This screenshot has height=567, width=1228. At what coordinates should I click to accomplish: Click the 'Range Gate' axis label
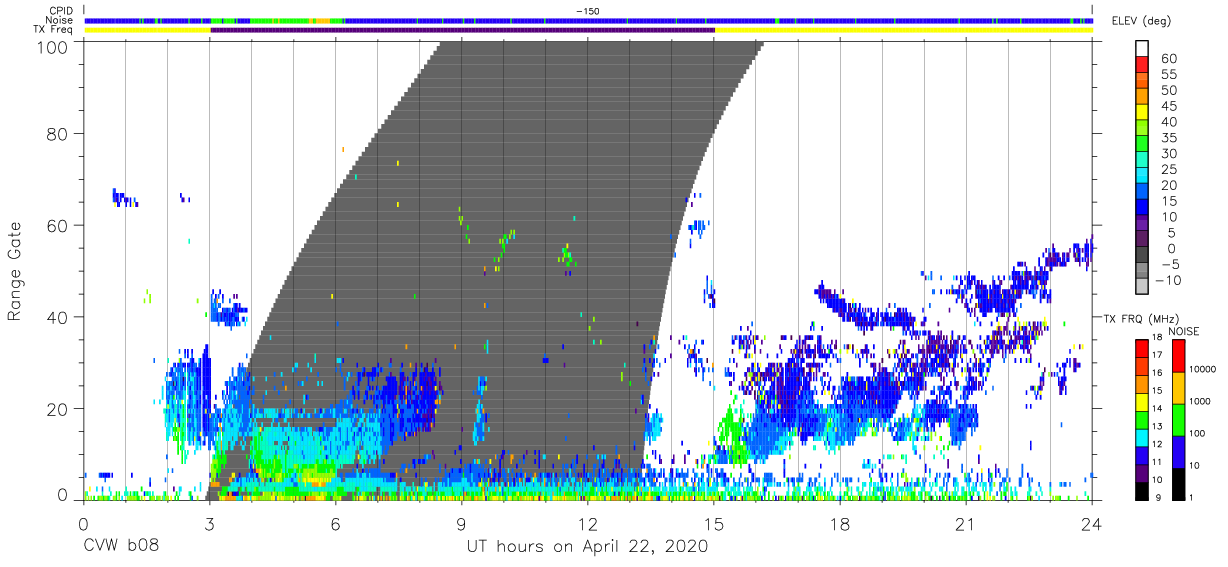(15, 271)
